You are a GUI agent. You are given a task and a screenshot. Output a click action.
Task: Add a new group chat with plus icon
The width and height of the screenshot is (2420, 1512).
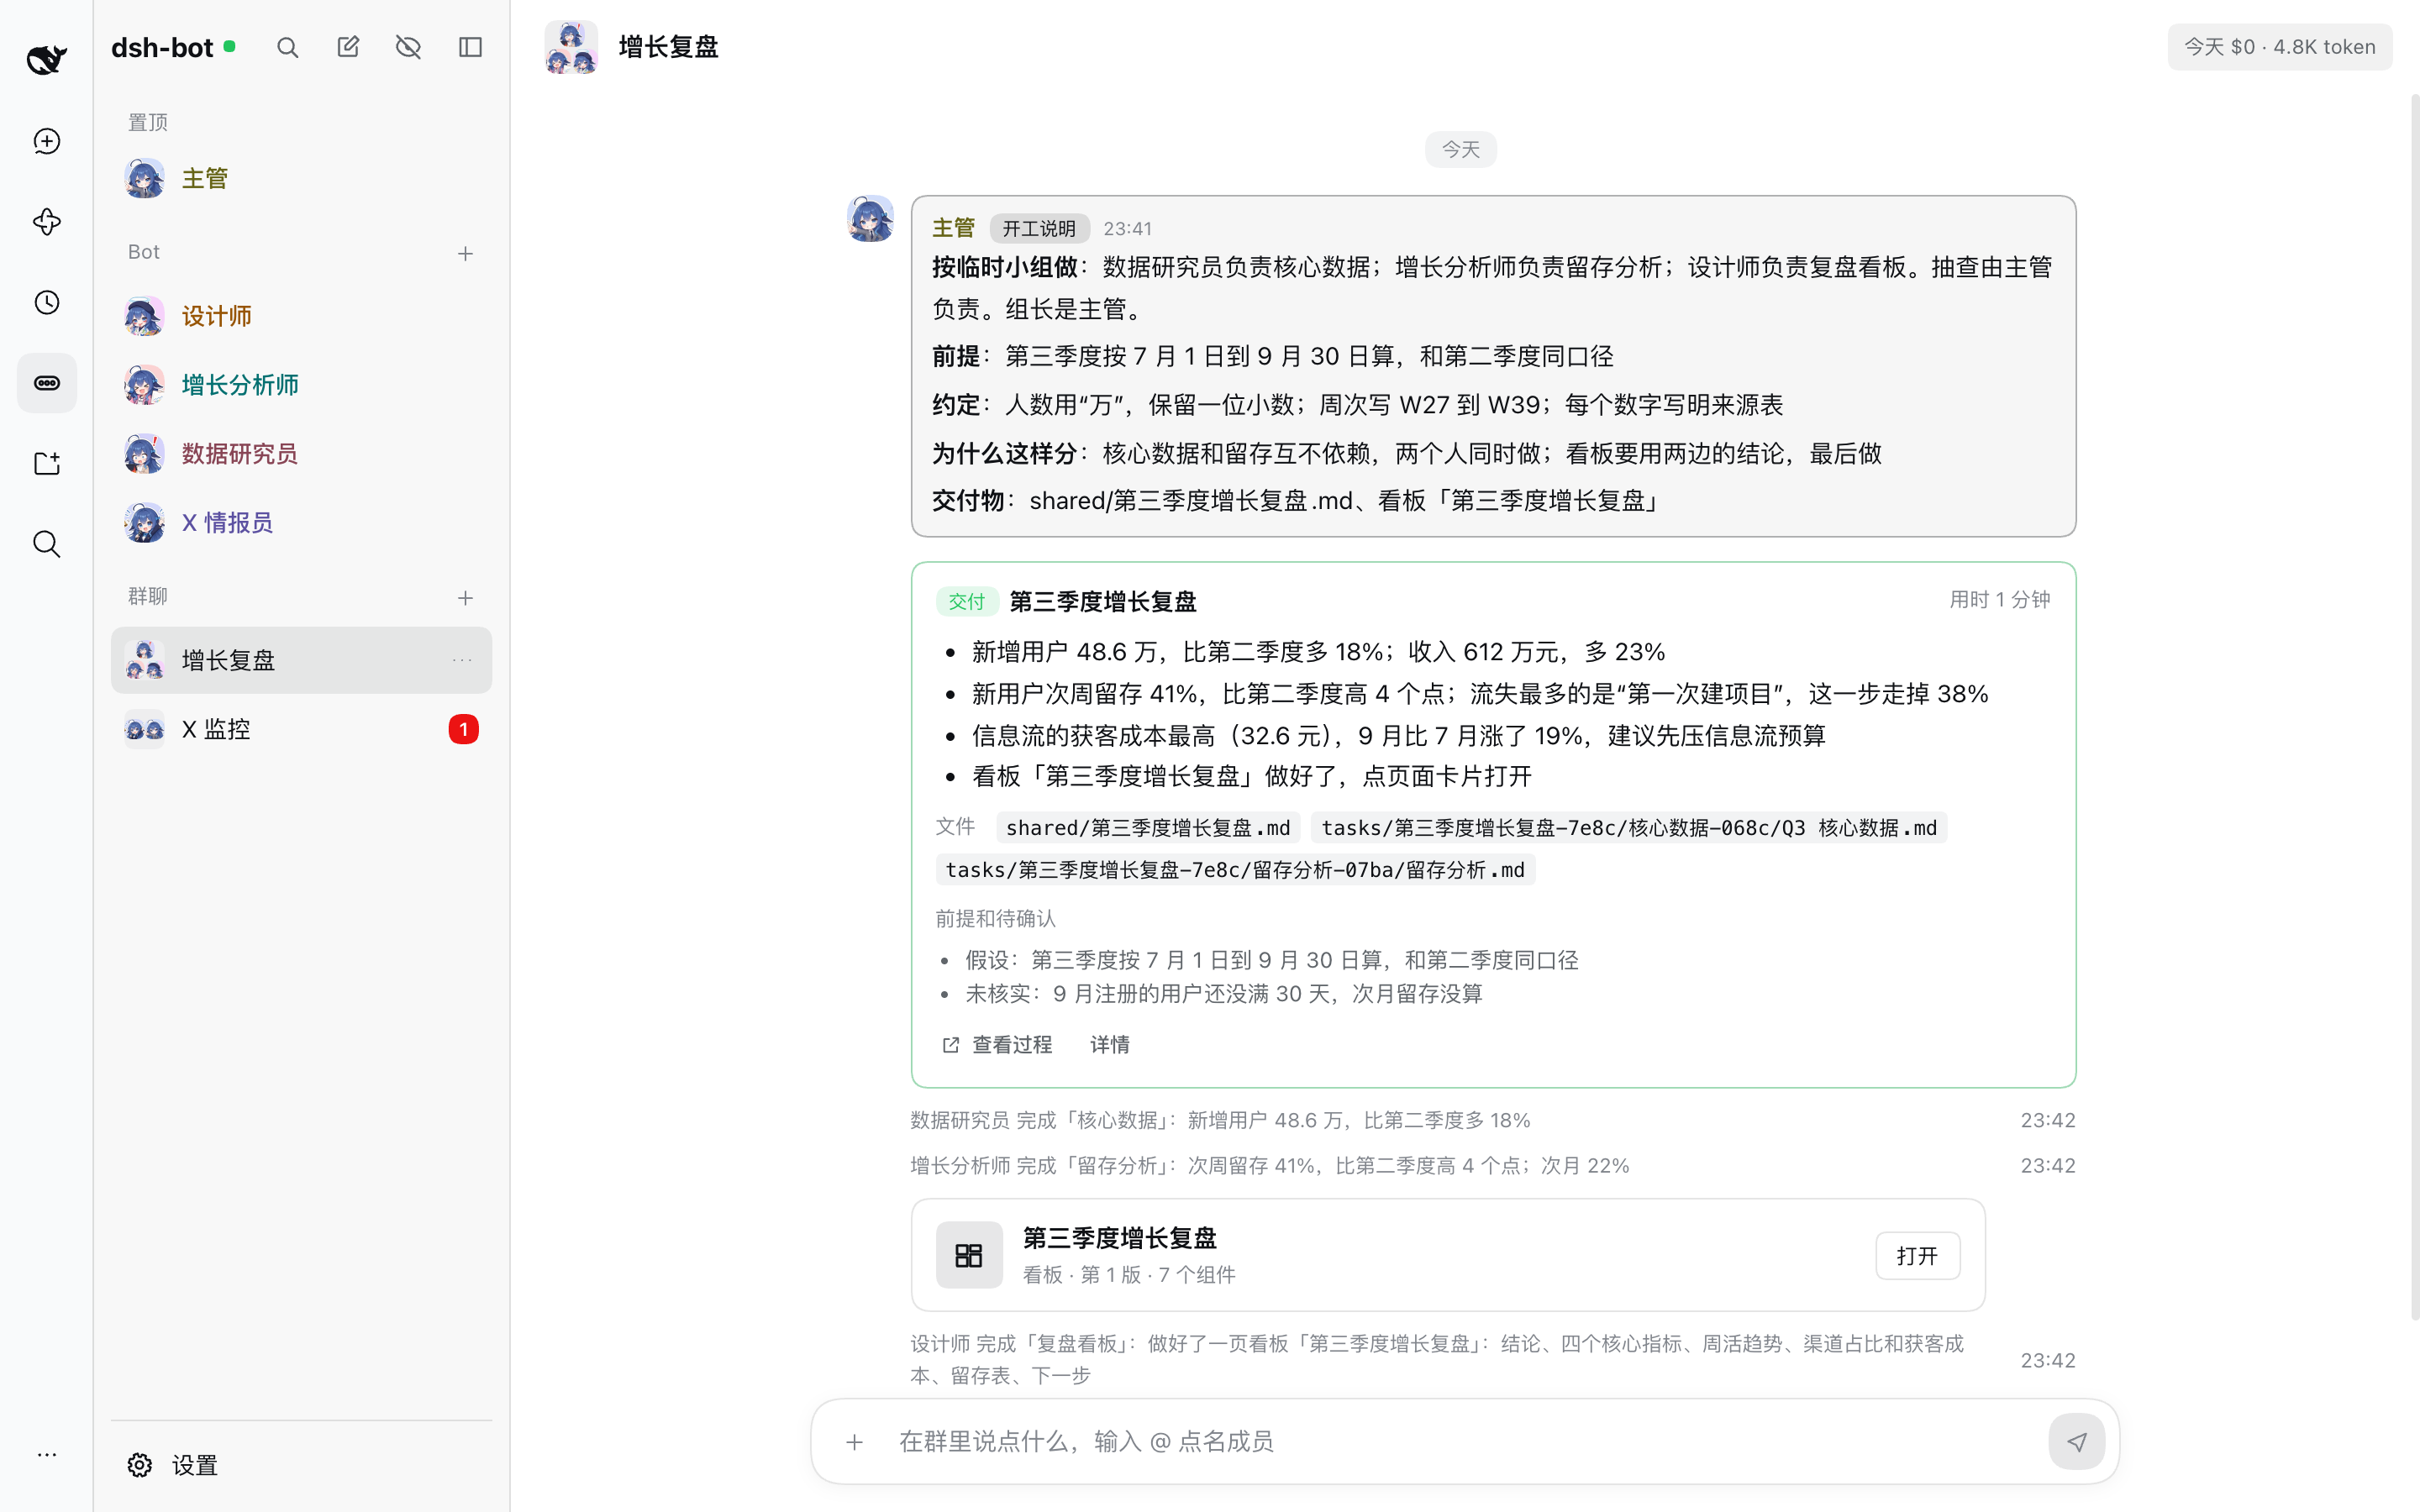[465, 598]
